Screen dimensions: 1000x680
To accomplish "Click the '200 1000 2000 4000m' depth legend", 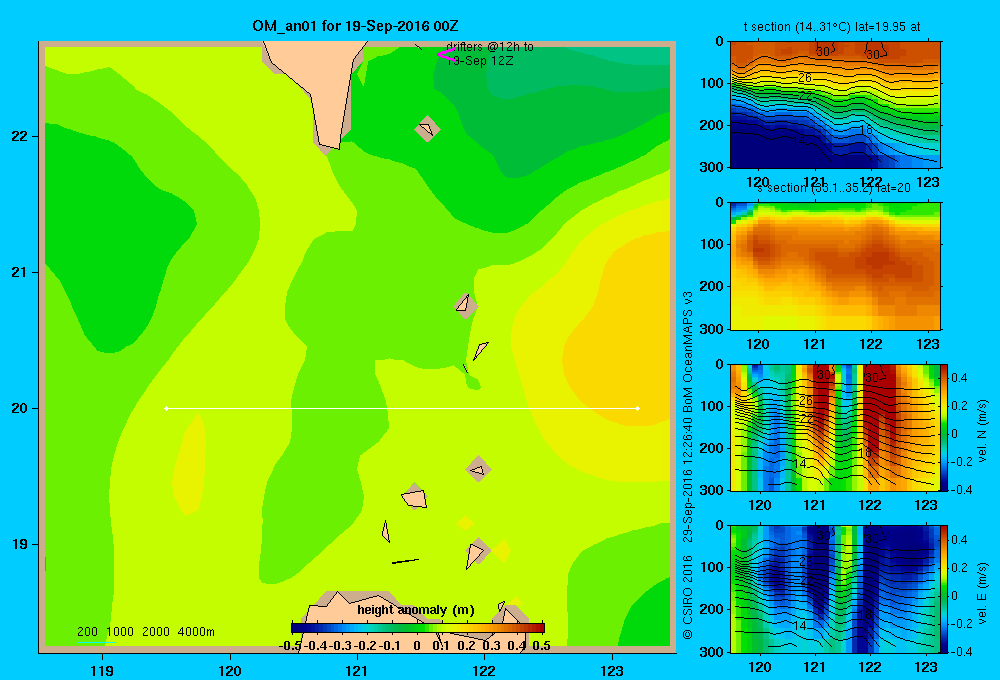I will tap(145, 632).
